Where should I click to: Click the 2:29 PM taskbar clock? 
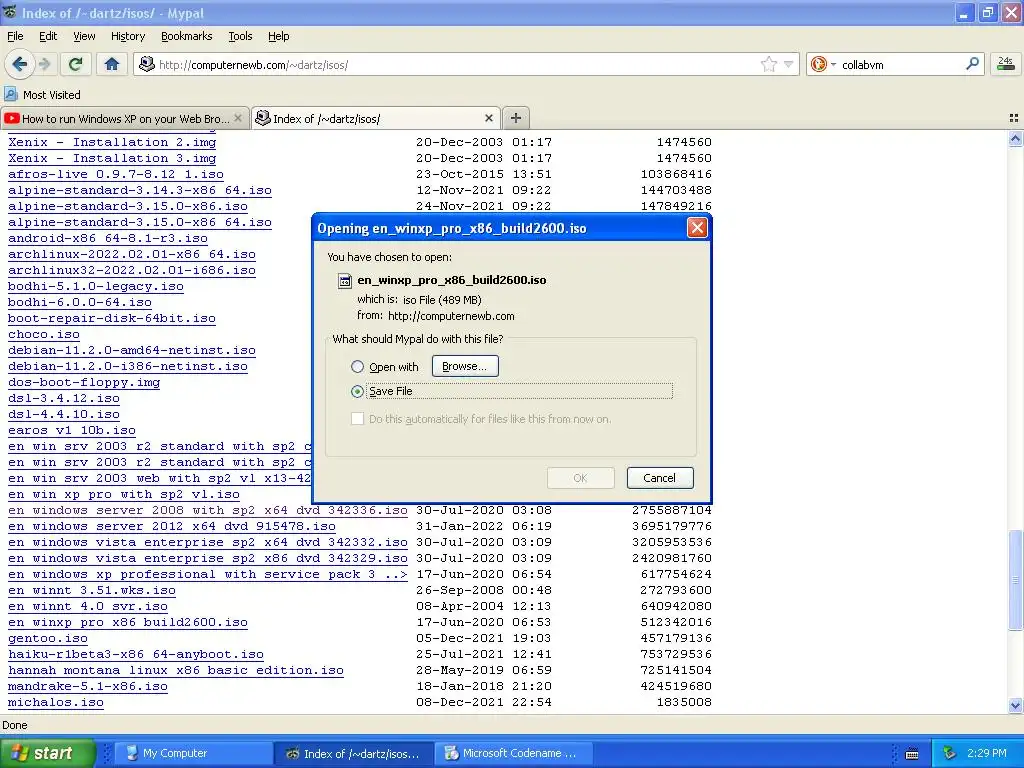tap(987, 753)
